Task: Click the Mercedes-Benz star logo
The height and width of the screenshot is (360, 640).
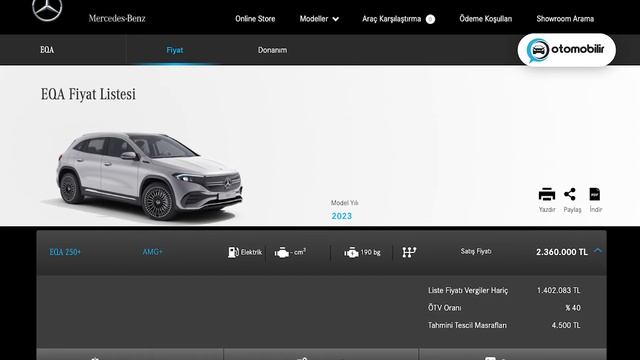Action: (47, 10)
